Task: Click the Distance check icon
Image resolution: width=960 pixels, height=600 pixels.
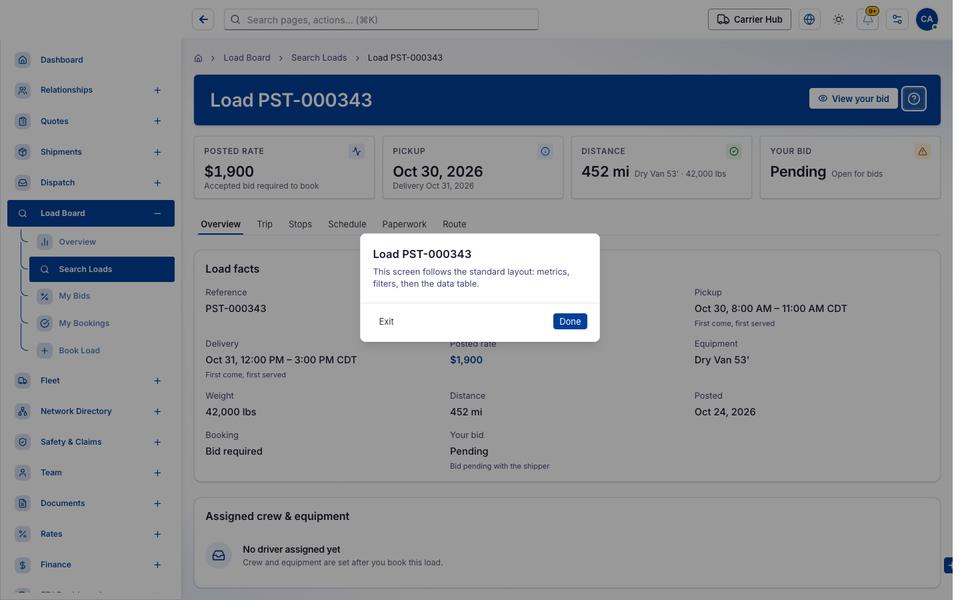Action: [733, 151]
